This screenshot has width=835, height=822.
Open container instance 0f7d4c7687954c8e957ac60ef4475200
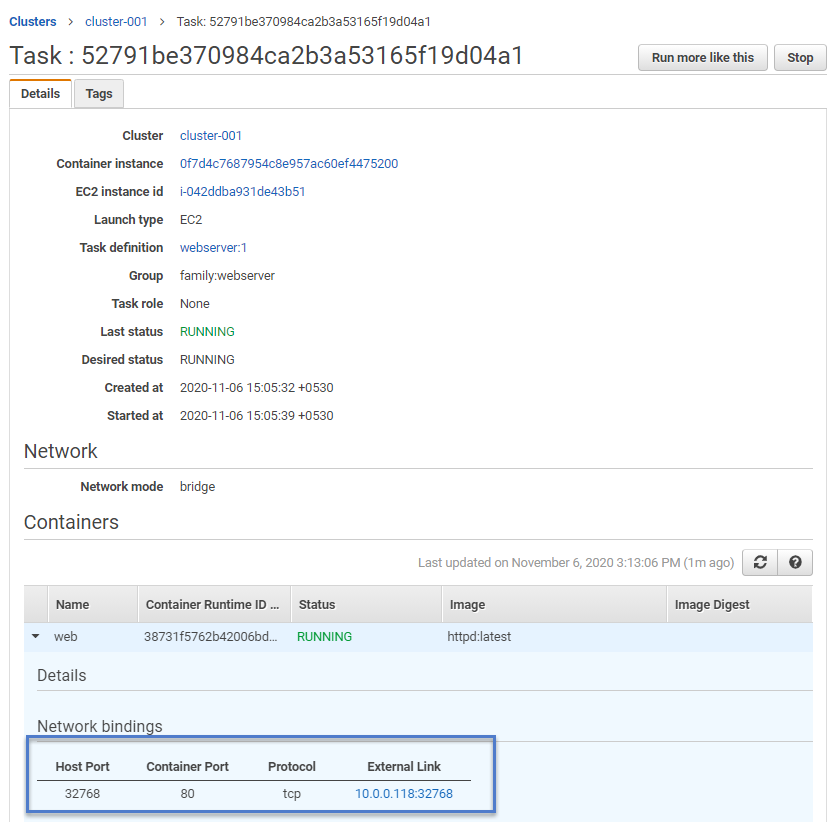tap(289, 163)
